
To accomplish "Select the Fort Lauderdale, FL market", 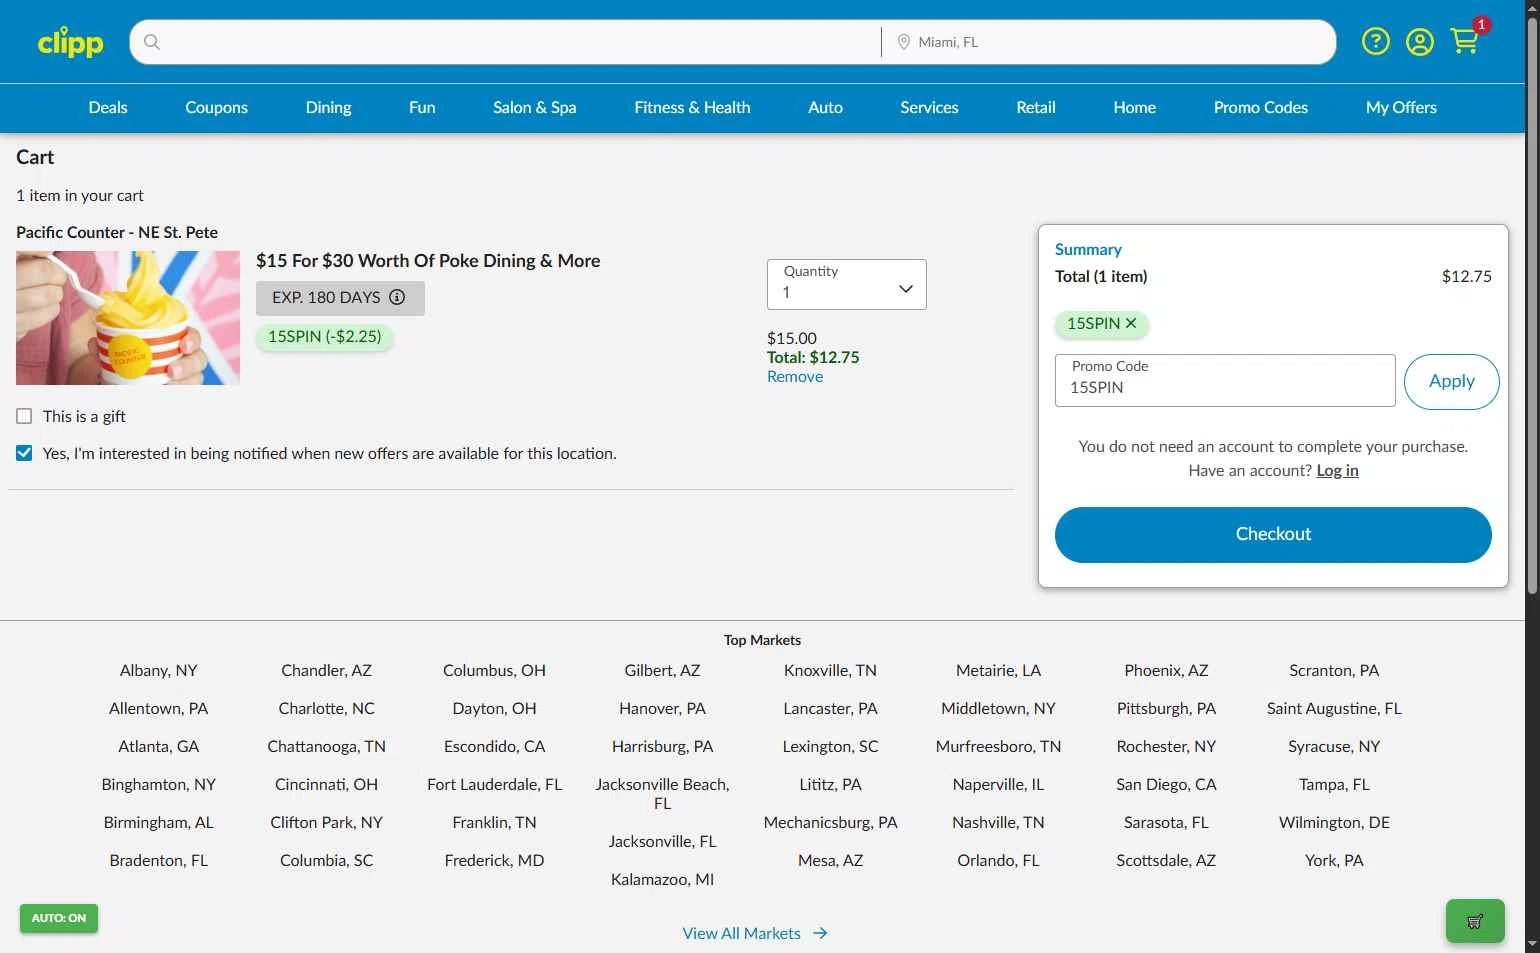I will coord(495,784).
